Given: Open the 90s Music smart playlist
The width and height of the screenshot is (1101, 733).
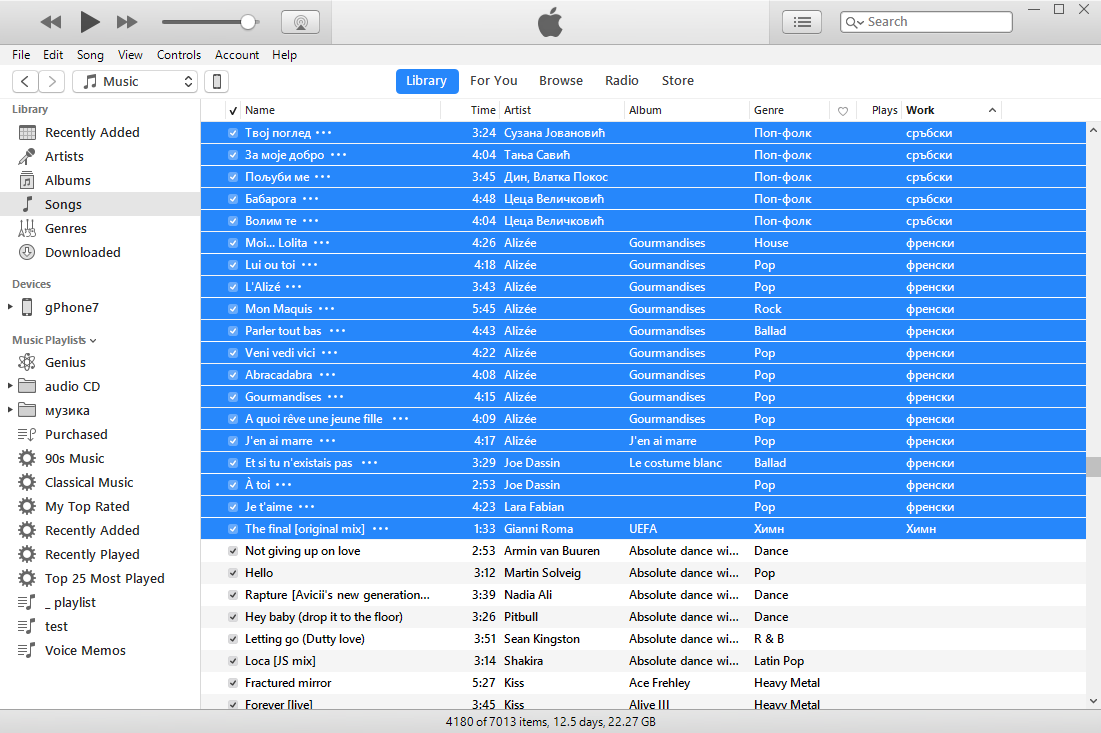Looking at the screenshot, I should (74, 458).
